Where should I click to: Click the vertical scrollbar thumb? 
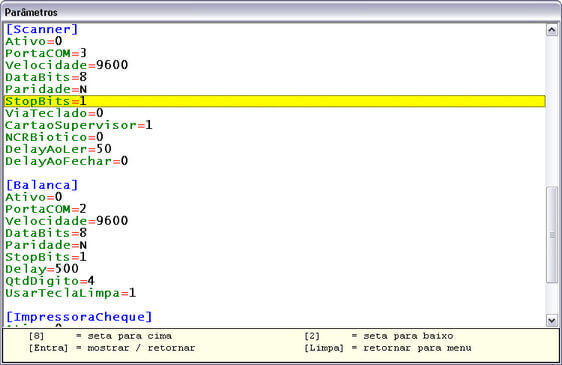[552, 234]
